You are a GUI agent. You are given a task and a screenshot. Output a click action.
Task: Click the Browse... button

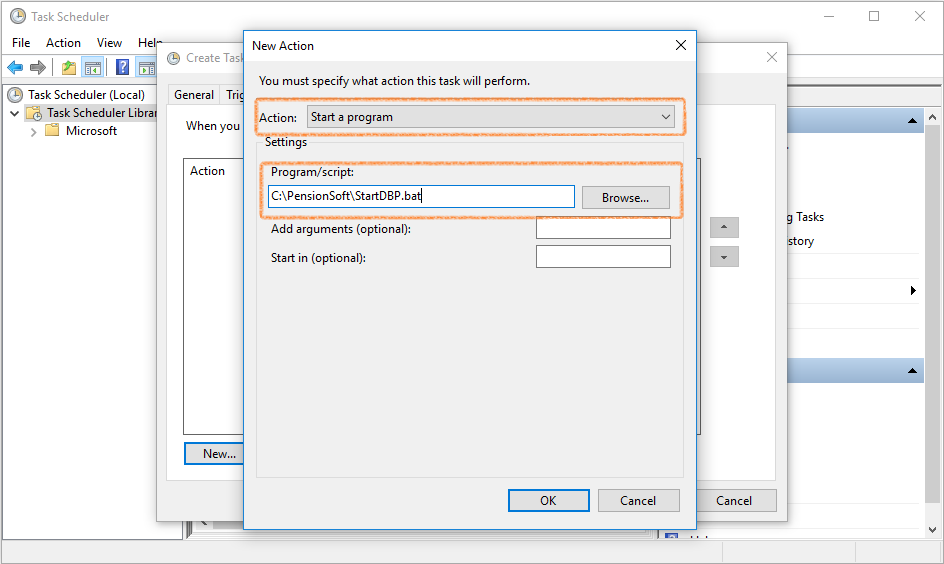[x=625, y=198]
